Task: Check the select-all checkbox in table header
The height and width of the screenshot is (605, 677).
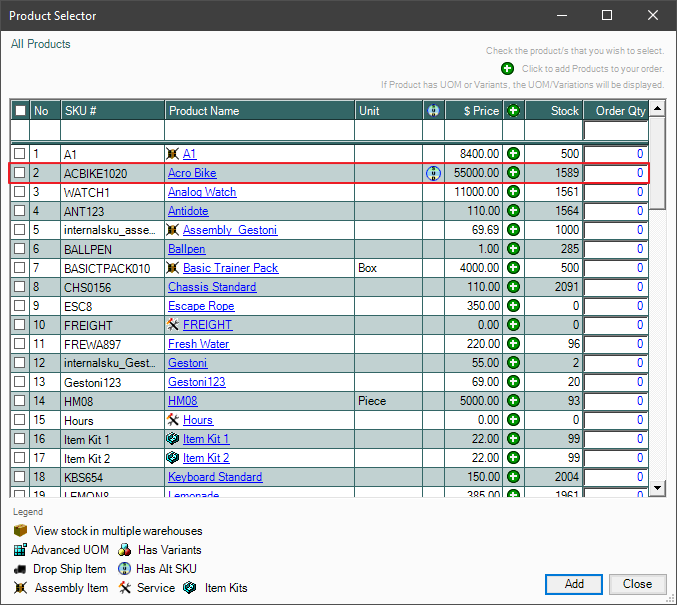Action: [20, 111]
